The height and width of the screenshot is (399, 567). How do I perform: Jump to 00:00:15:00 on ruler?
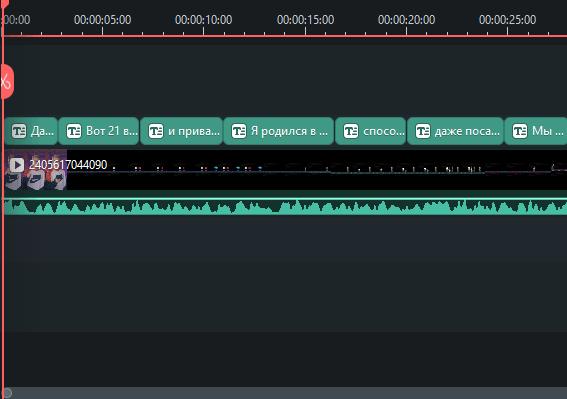(306, 20)
